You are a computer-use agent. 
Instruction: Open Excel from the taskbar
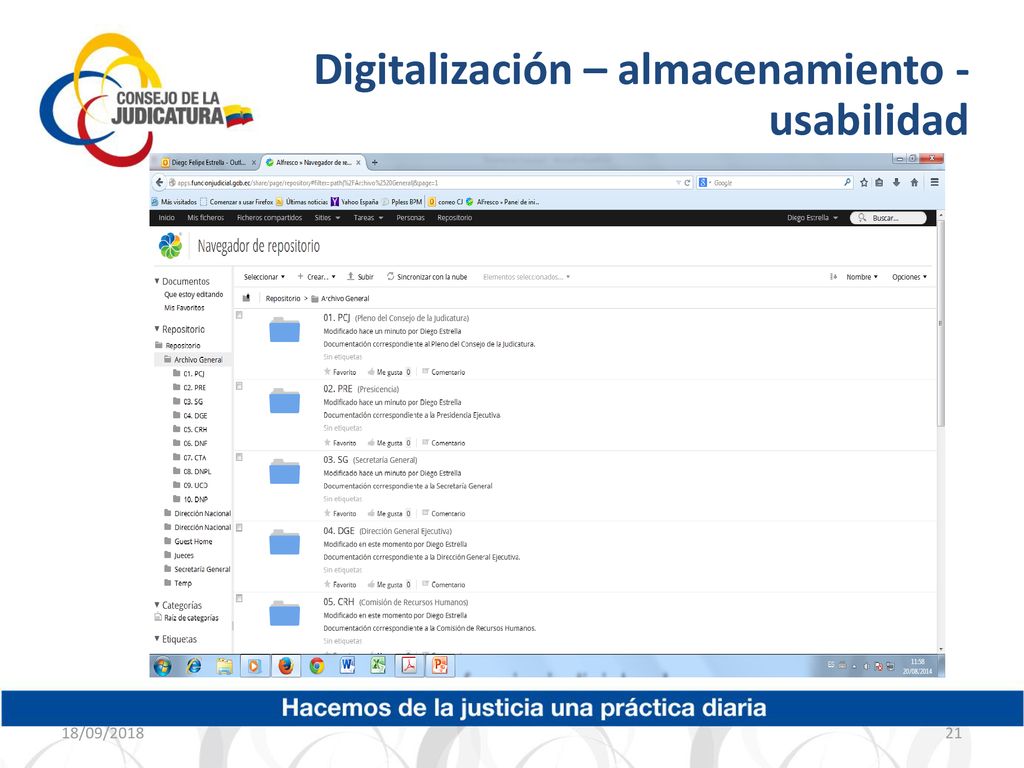click(x=378, y=666)
